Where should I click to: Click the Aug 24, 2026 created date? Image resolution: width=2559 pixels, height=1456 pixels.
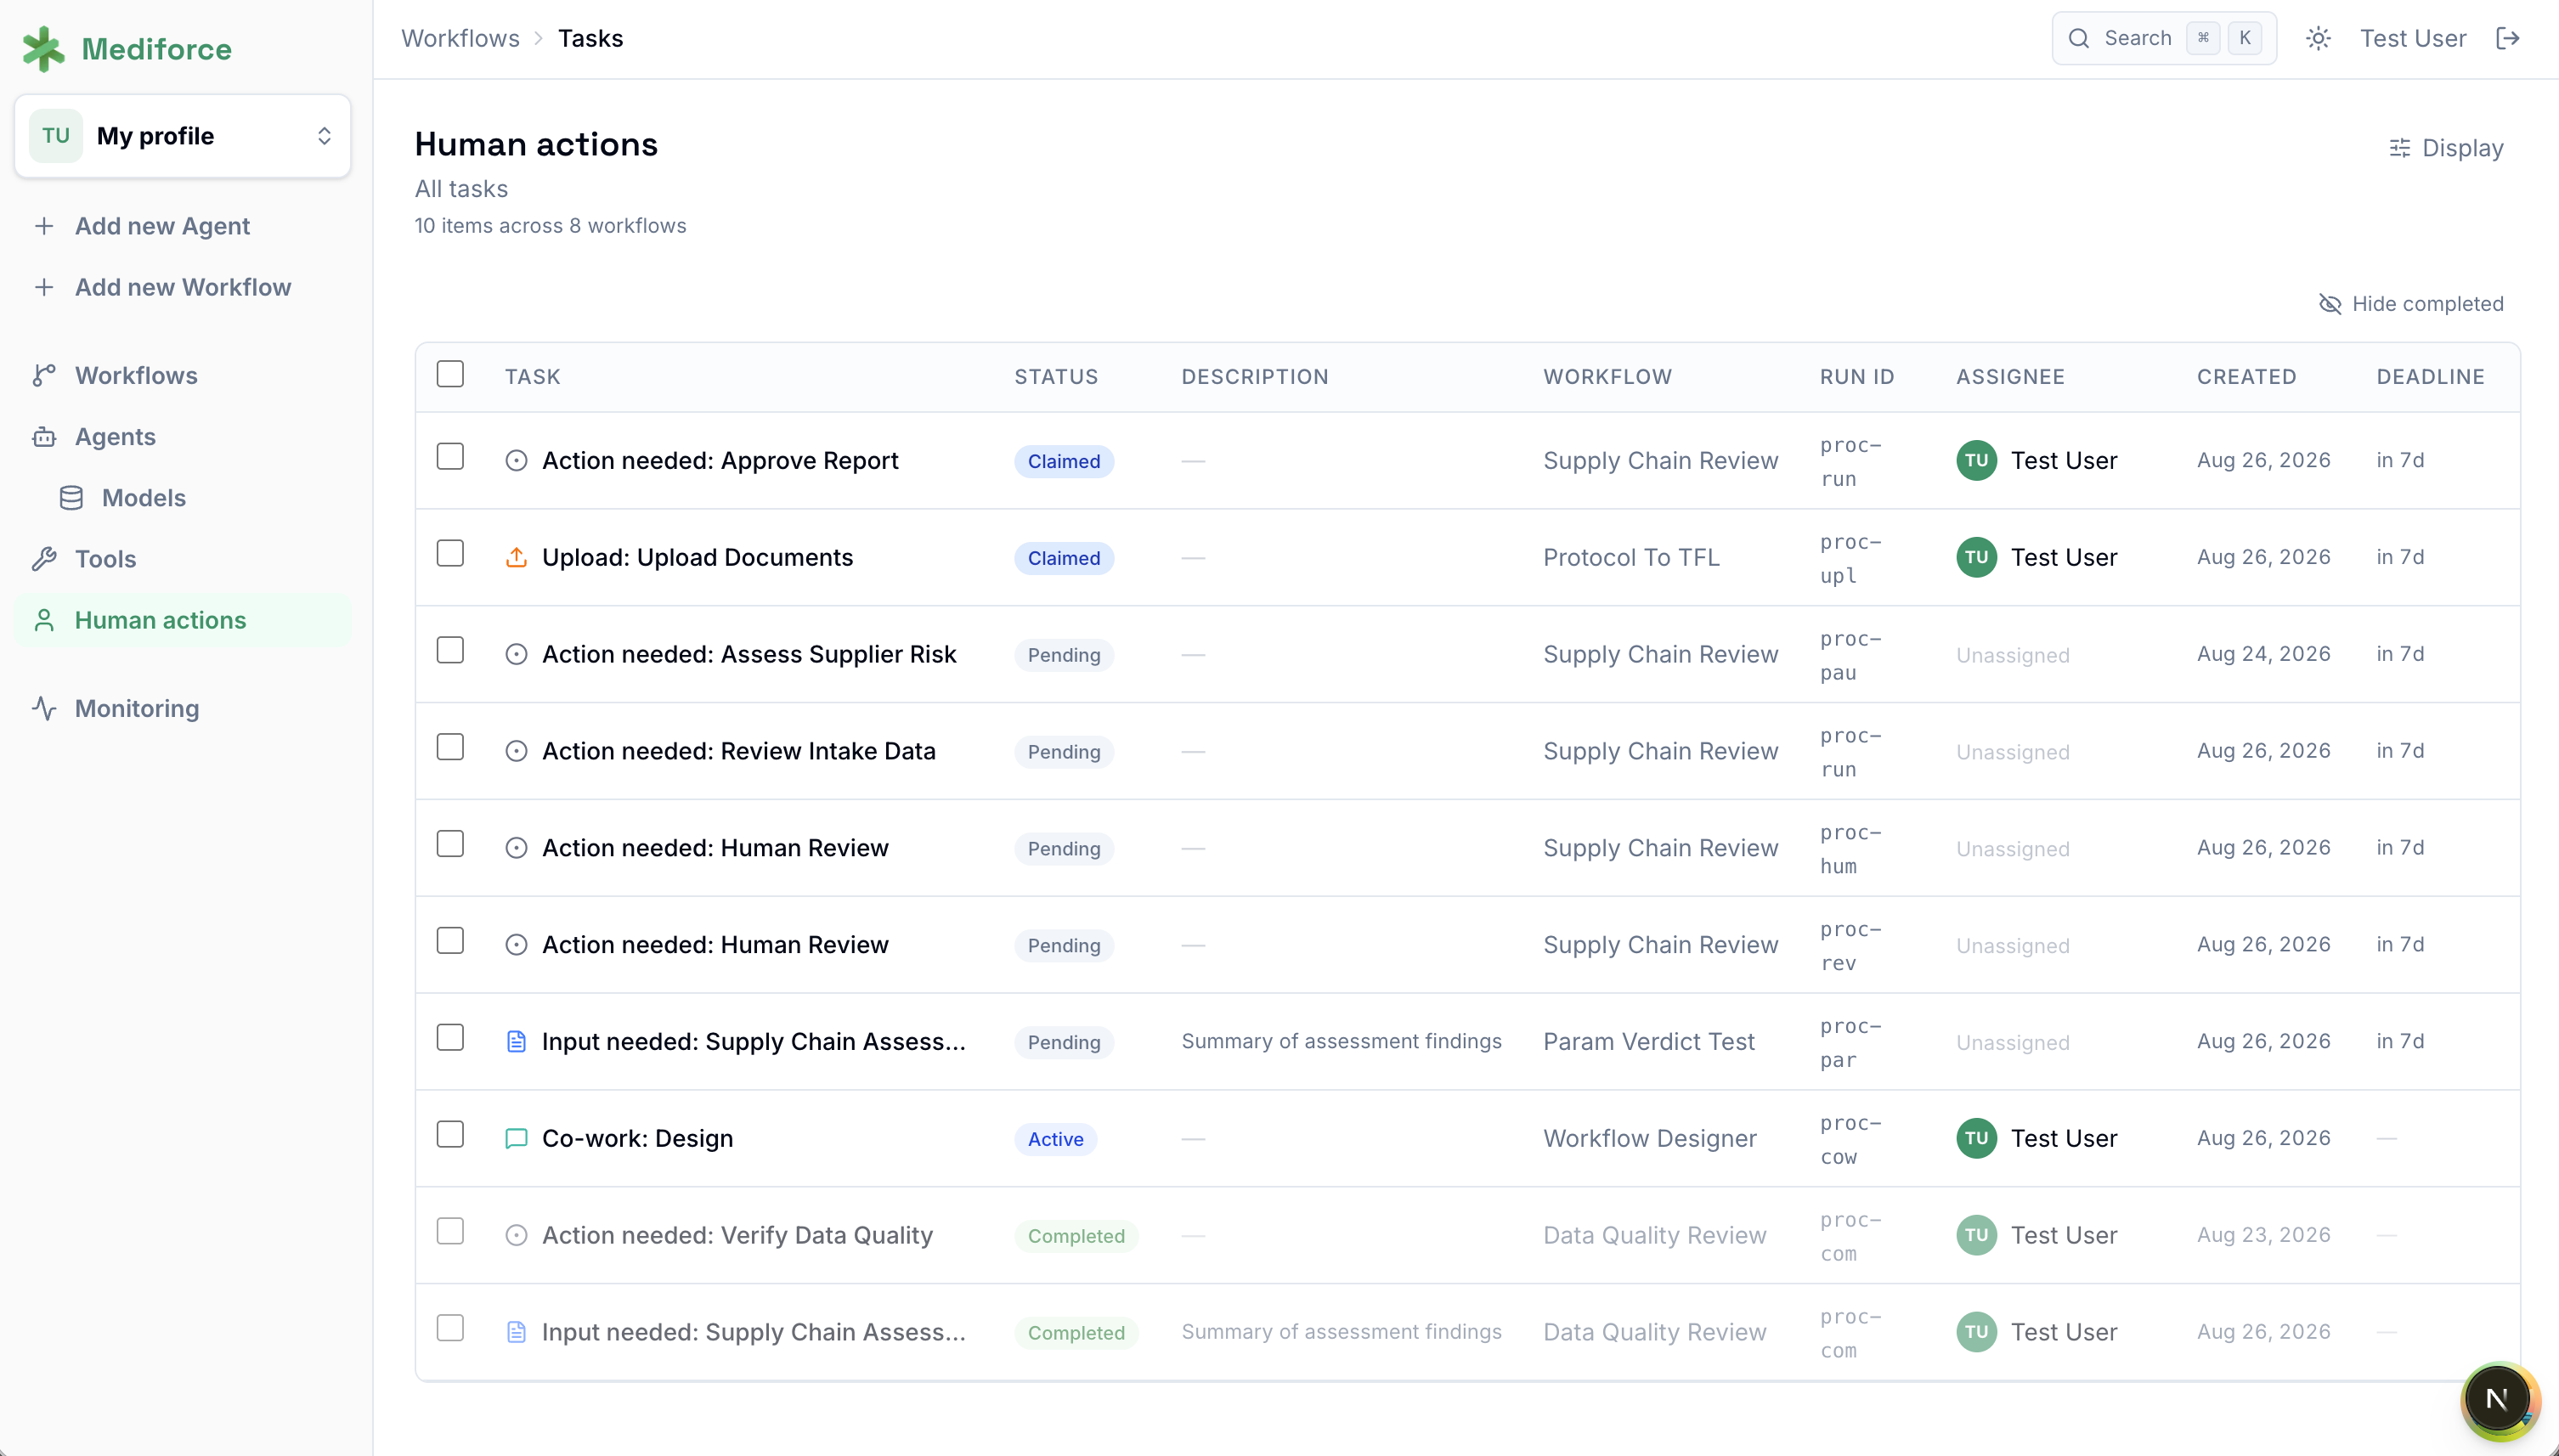[2263, 654]
